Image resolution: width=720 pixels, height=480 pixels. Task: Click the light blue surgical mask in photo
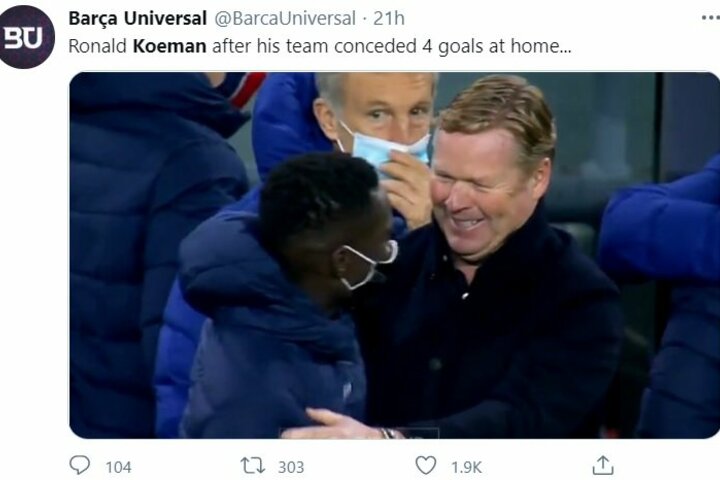[x=385, y=146]
